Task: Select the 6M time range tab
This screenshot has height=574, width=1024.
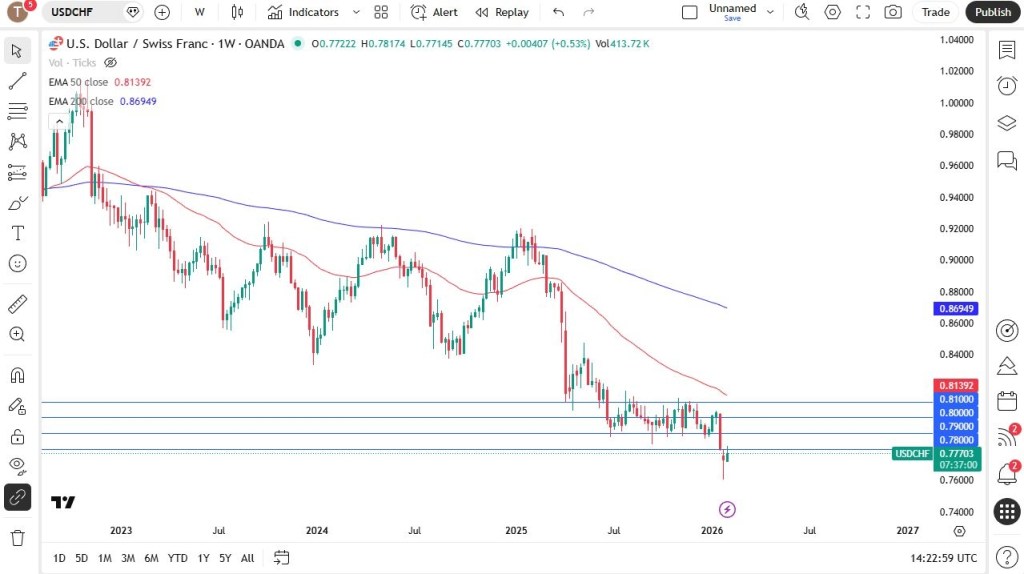Action: (151, 558)
